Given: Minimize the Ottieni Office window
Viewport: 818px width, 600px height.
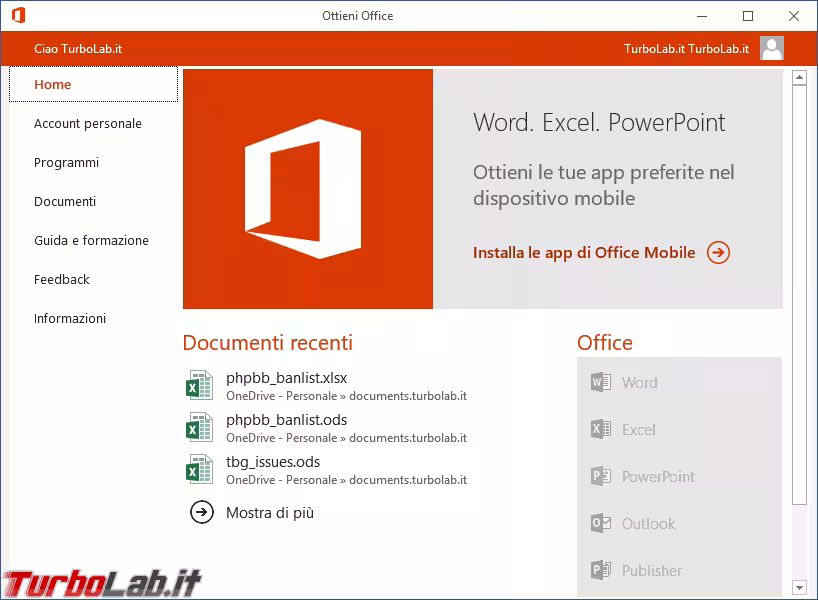Looking at the screenshot, I should (x=702, y=16).
